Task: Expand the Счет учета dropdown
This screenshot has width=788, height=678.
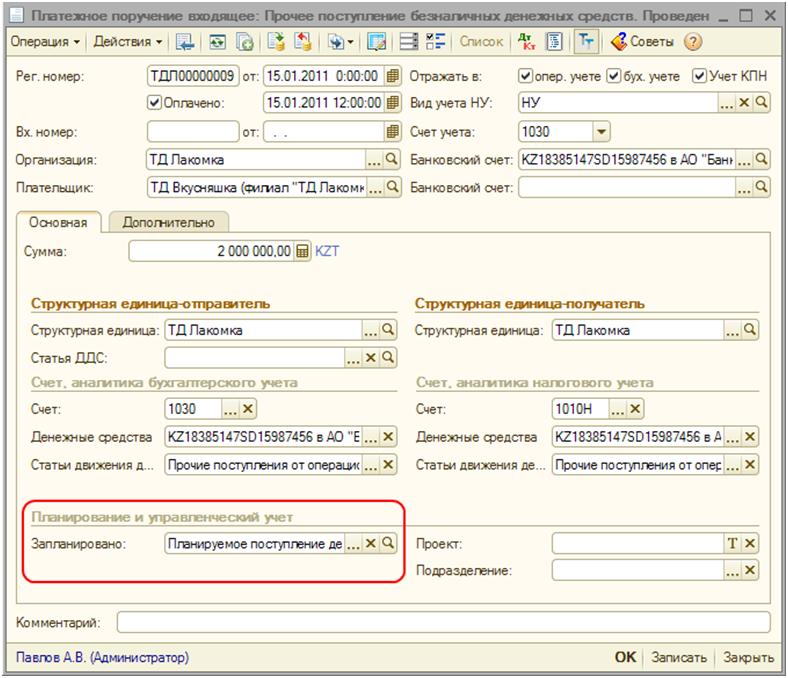Action: (601, 131)
